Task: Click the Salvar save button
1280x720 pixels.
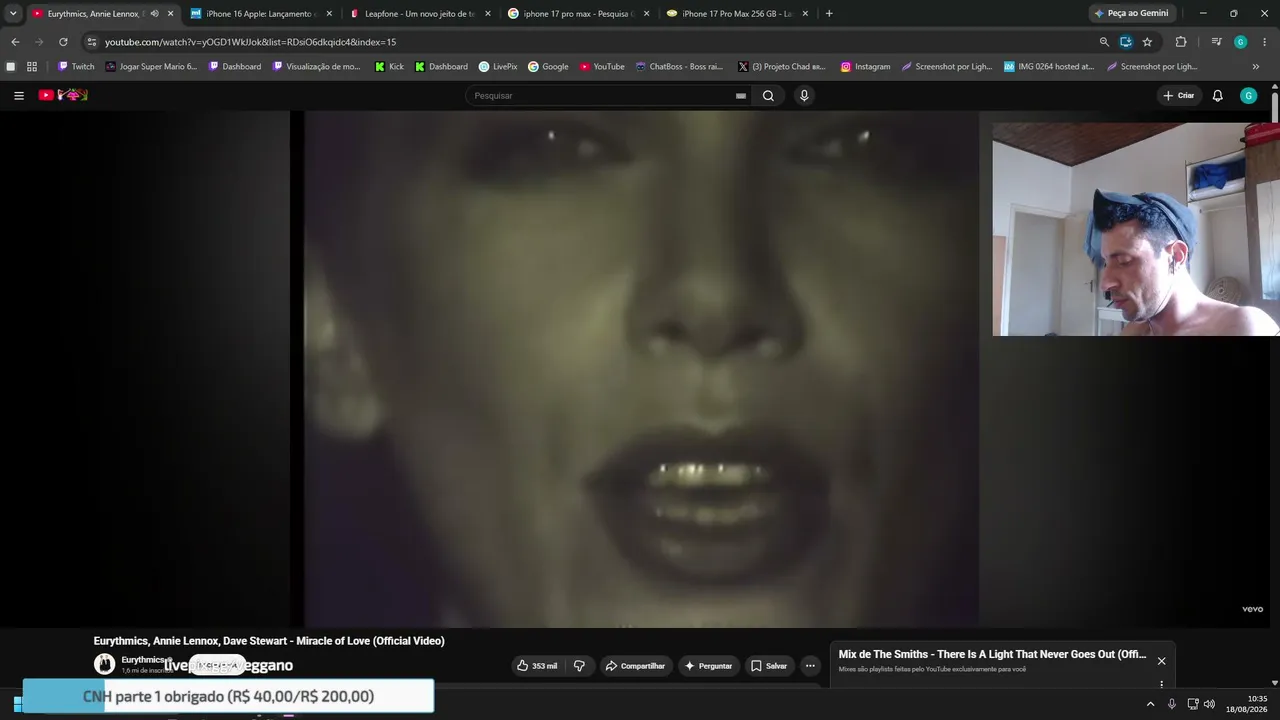Action: click(769, 666)
